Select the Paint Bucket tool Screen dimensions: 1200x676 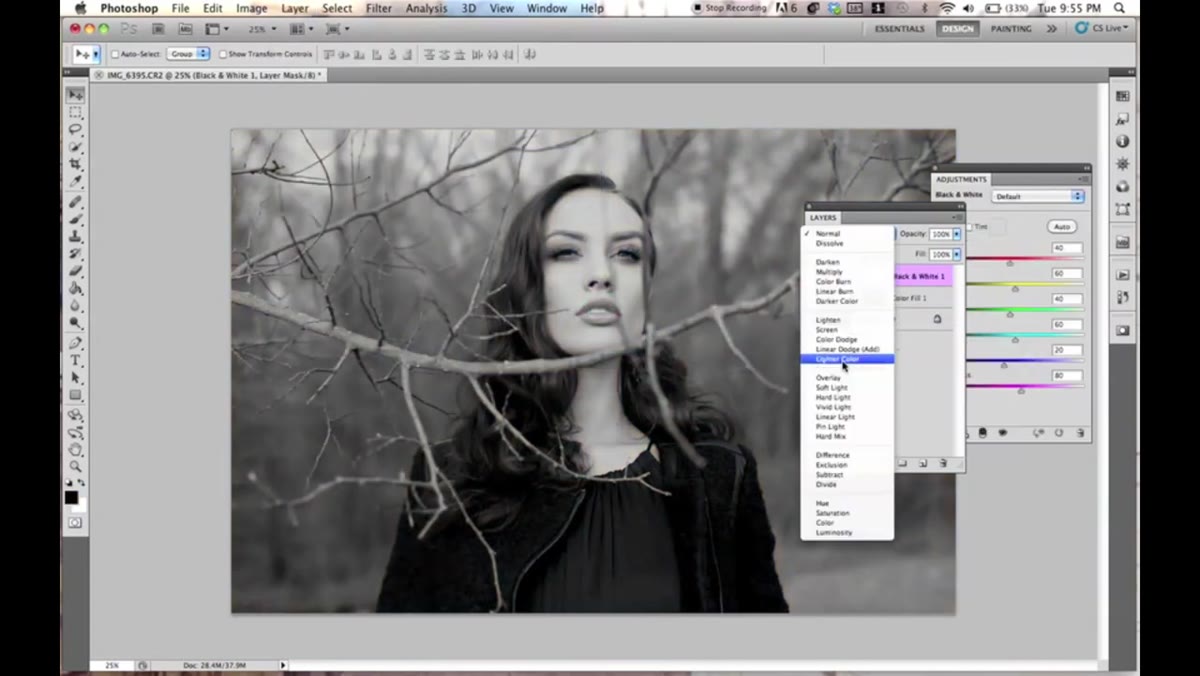pyautogui.click(x=76, y=288)
